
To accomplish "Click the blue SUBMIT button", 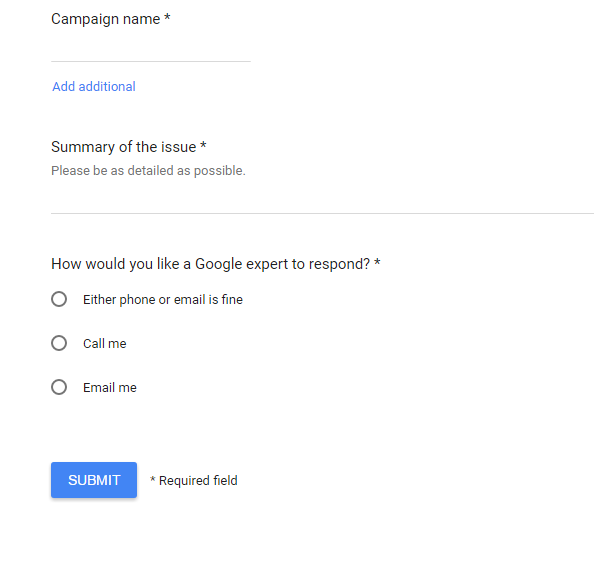I will pyautogui.click(x=94, y=480).
